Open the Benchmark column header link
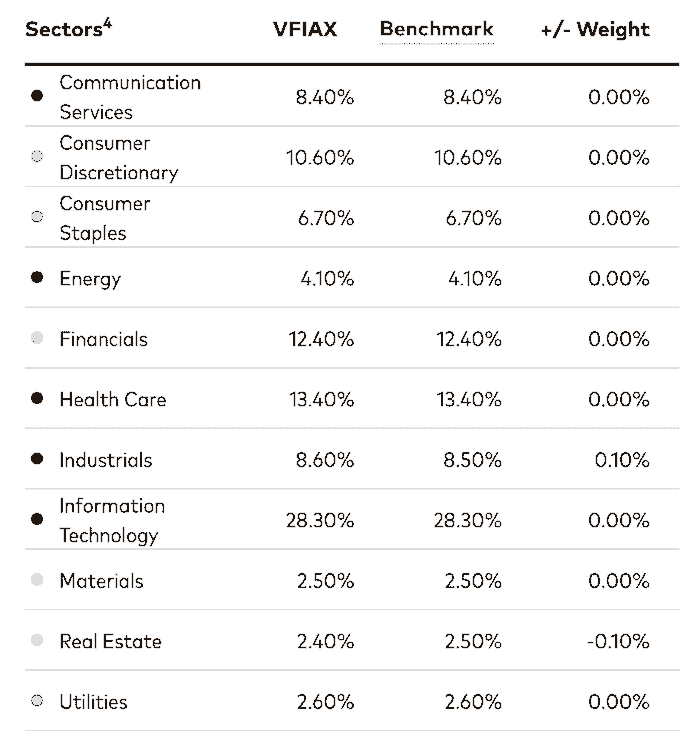The image size is (700, 746). click(x=436, y=29)
